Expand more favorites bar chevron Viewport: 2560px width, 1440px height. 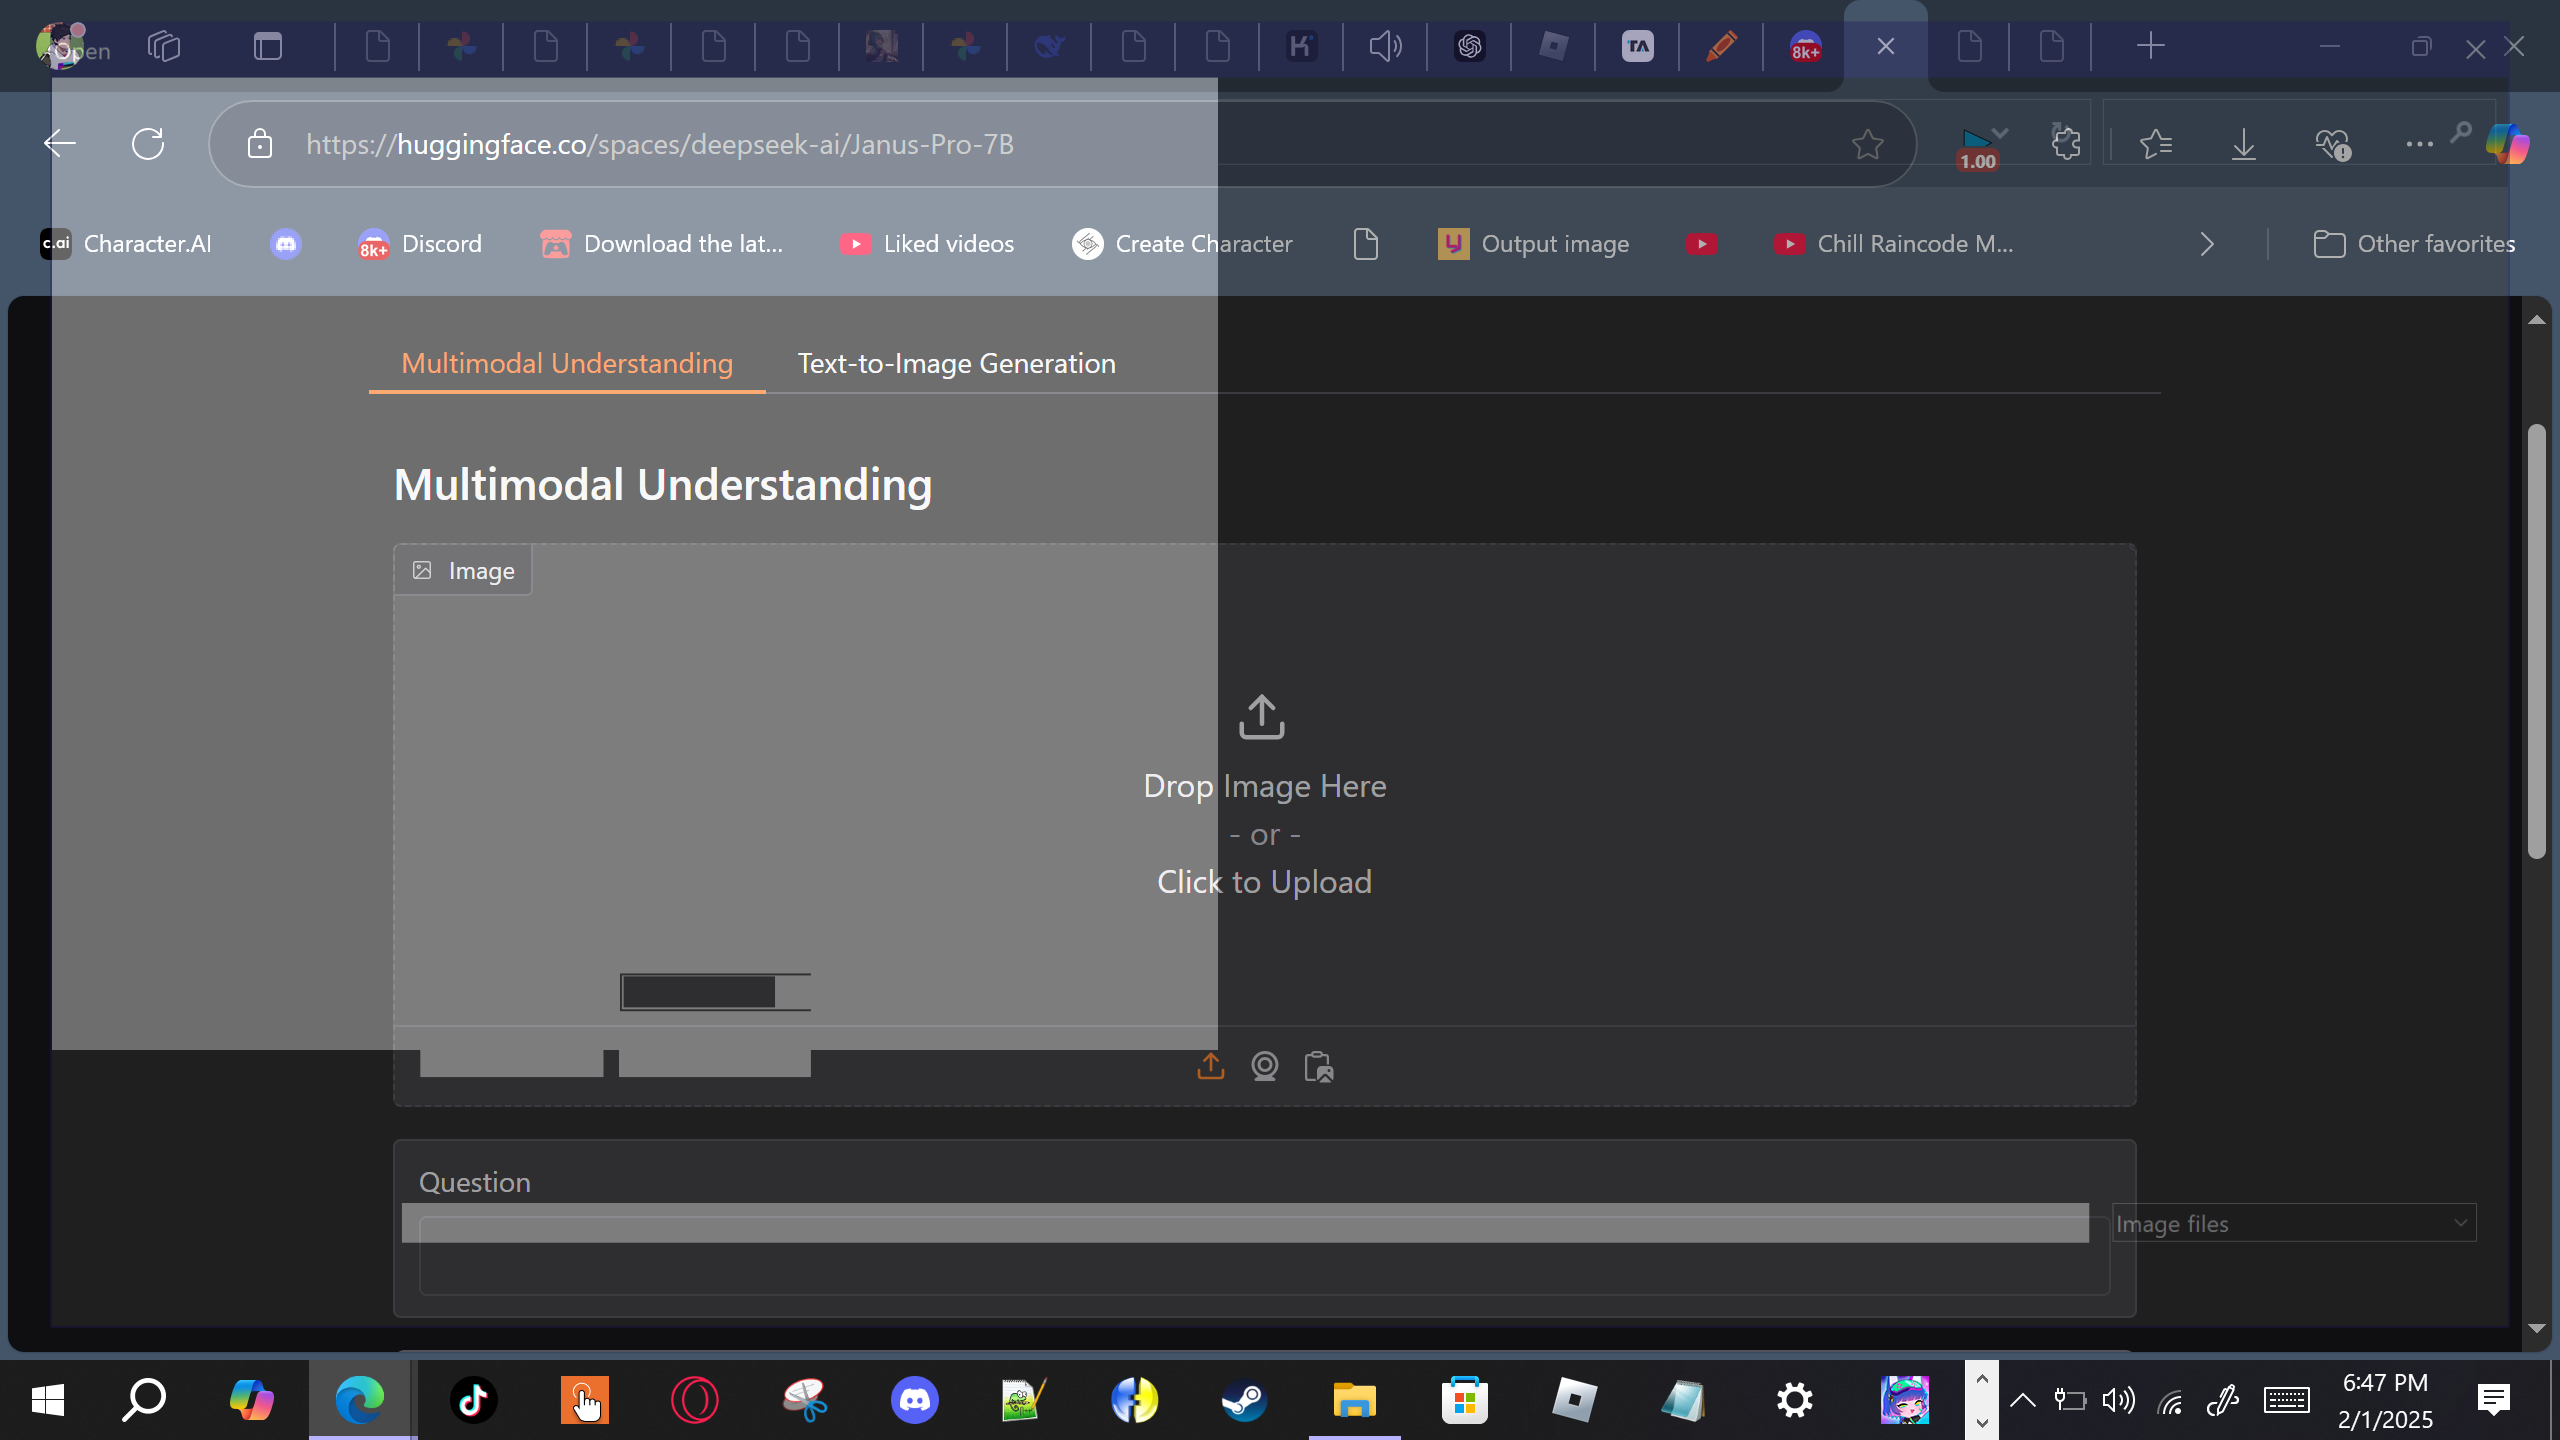pos(2207,244)
